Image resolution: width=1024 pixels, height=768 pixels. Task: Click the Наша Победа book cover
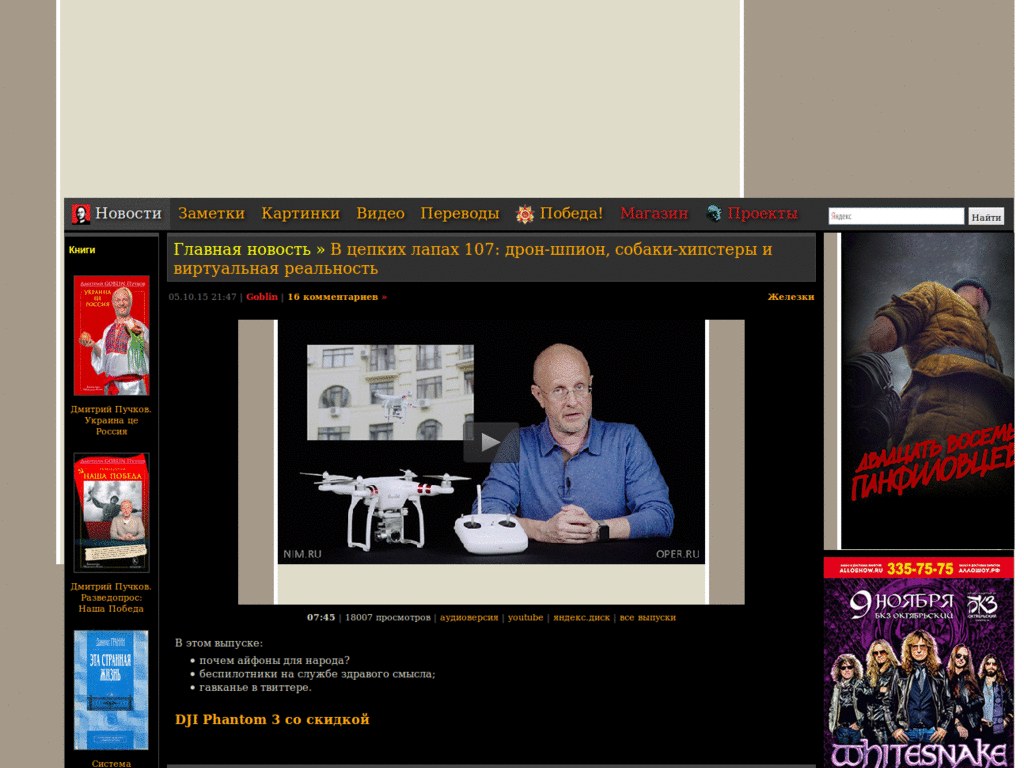111,513
